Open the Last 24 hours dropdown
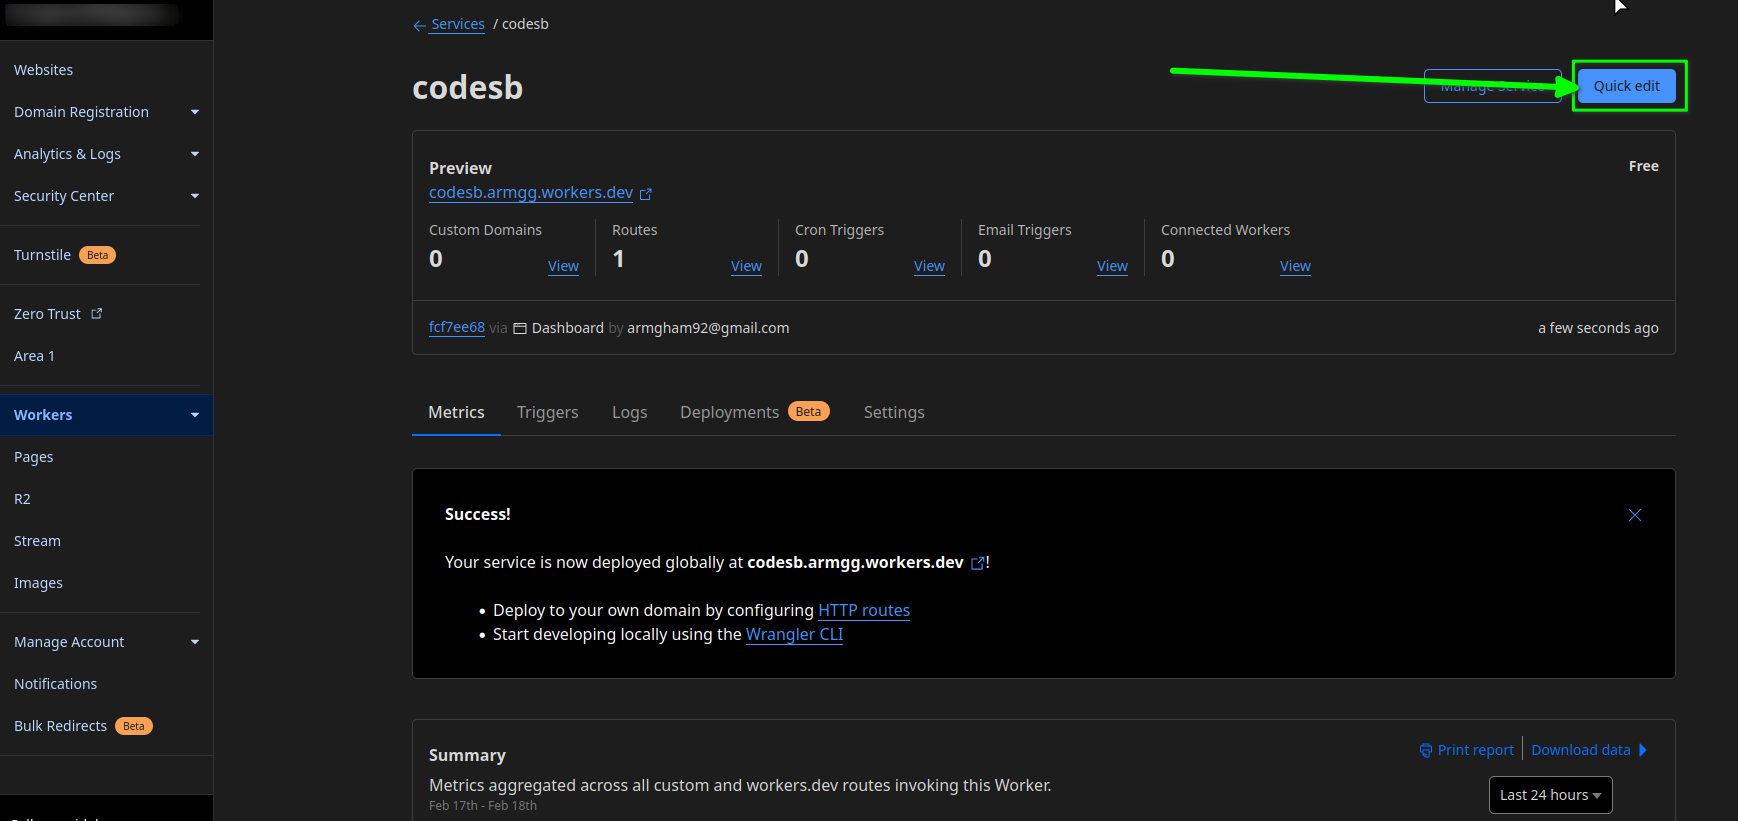This screenshot has width=1738, height=821. pos(1550,795)
